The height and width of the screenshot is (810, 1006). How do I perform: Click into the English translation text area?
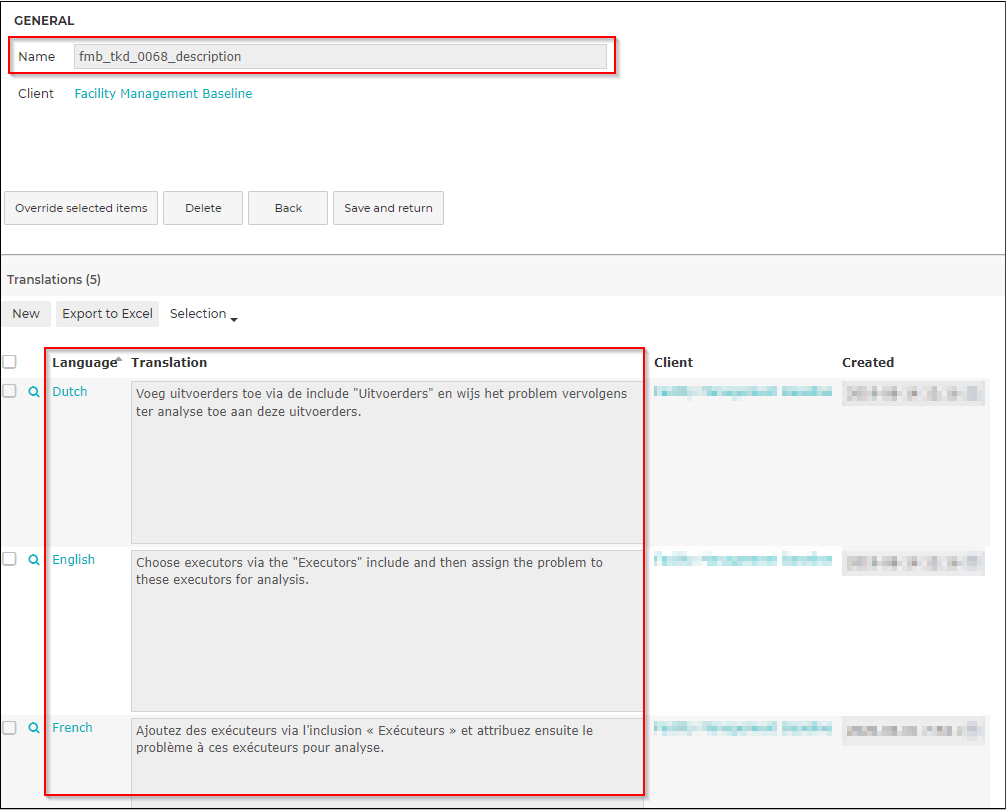point(388,631)
